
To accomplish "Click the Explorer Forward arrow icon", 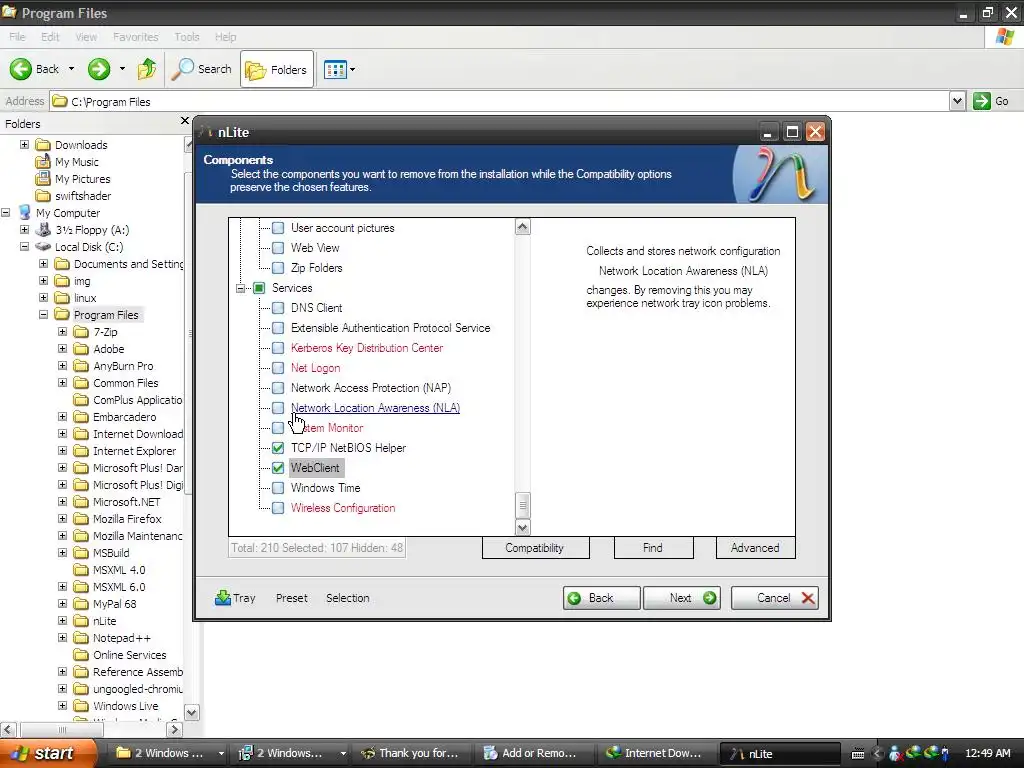I will pyautogui.click(x=99, y=69).
